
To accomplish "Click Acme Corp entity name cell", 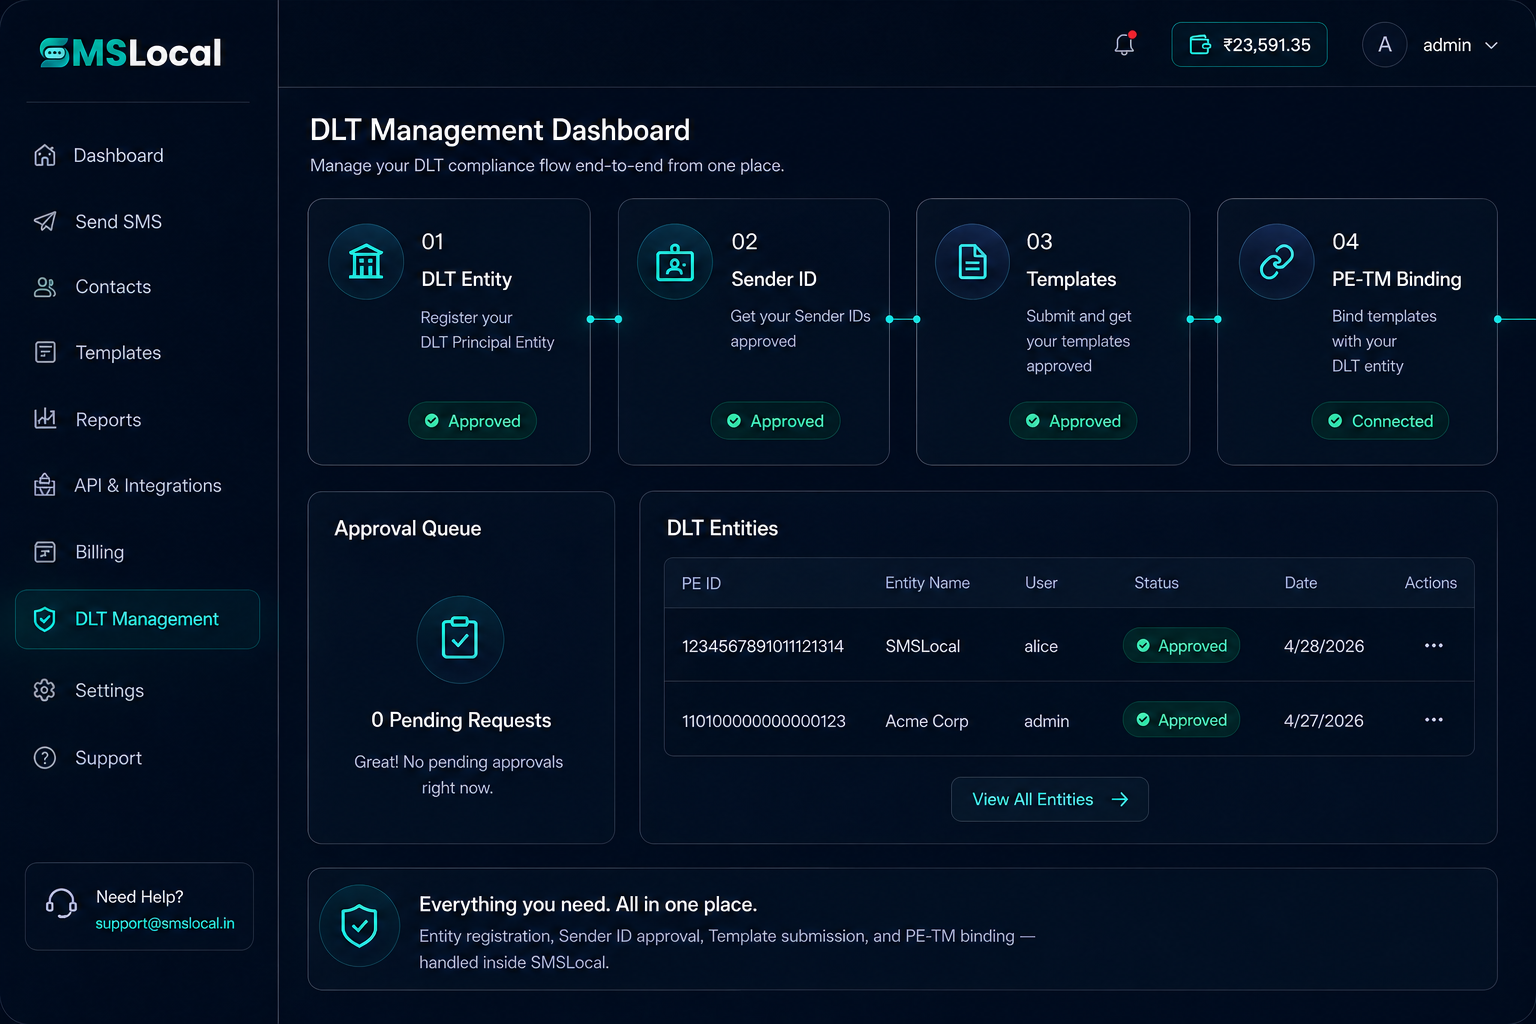I will point(927,721).
